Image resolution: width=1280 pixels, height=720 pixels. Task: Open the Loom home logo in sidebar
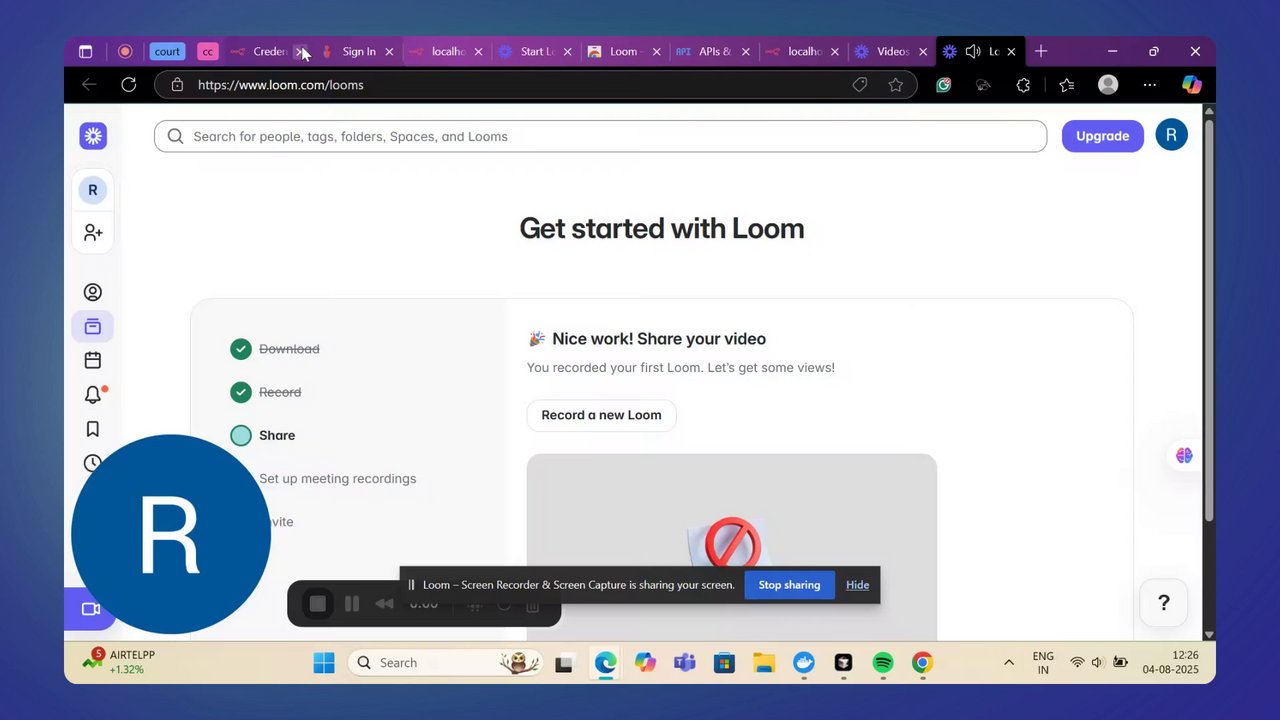coord(93,136)
